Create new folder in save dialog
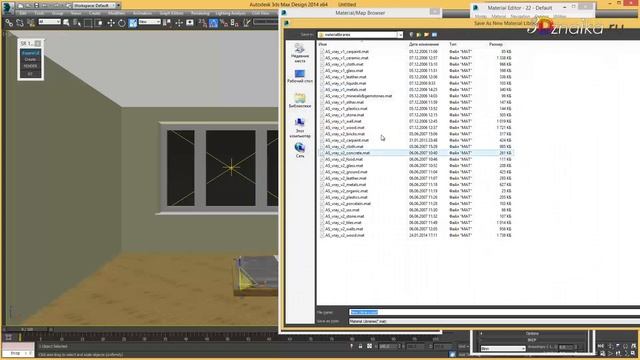640x360 pixels. click(427, 35)
